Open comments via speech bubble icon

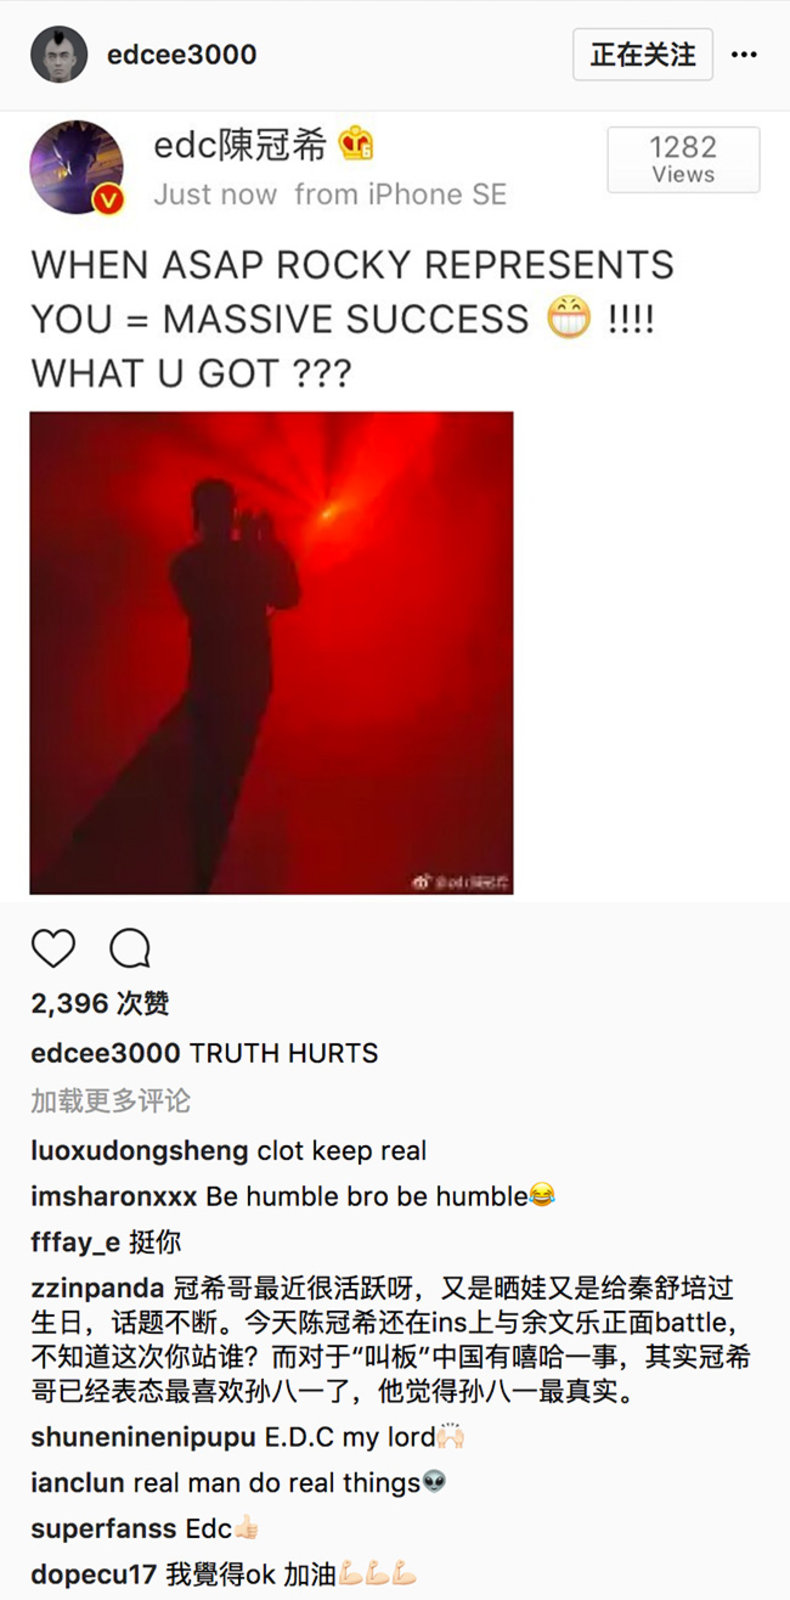[x=130, y=948]
